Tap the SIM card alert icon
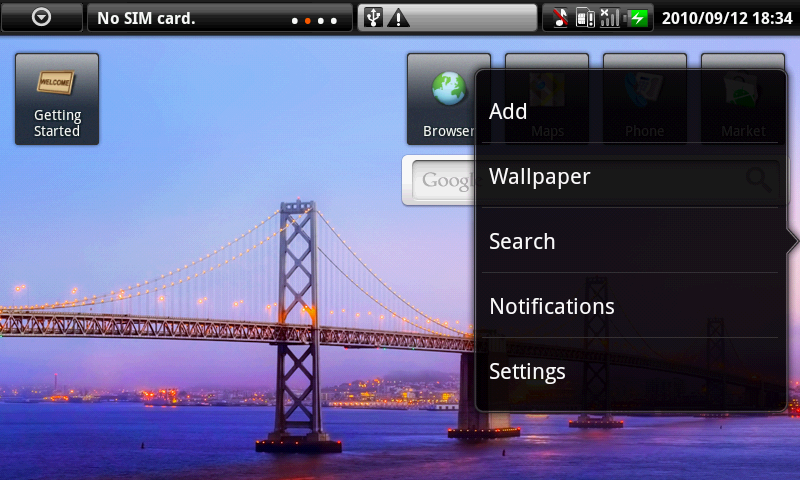The width and height of the screenshot is (800, 480). pyautogui.click(x=585, y=18)
